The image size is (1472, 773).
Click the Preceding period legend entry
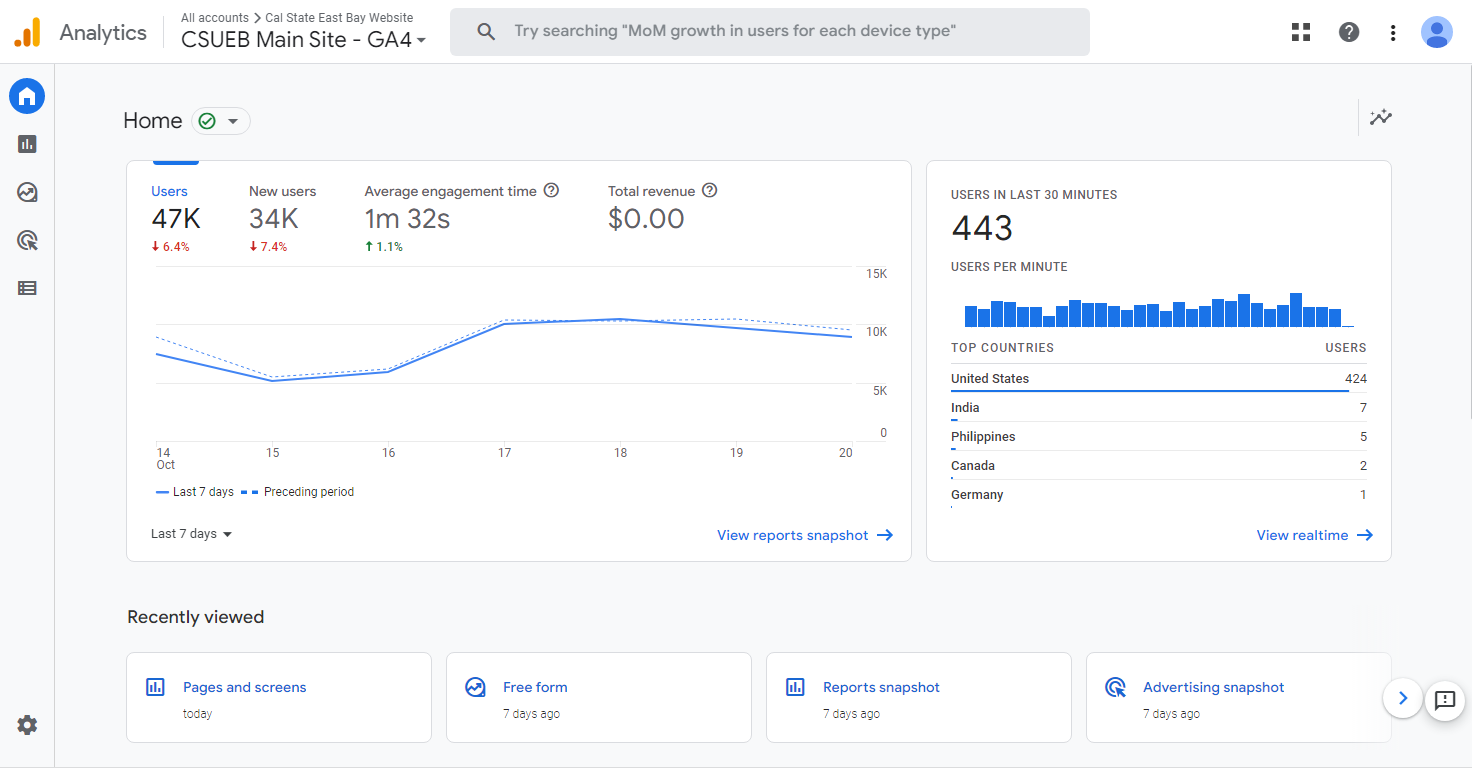click(x=297, y=492)
